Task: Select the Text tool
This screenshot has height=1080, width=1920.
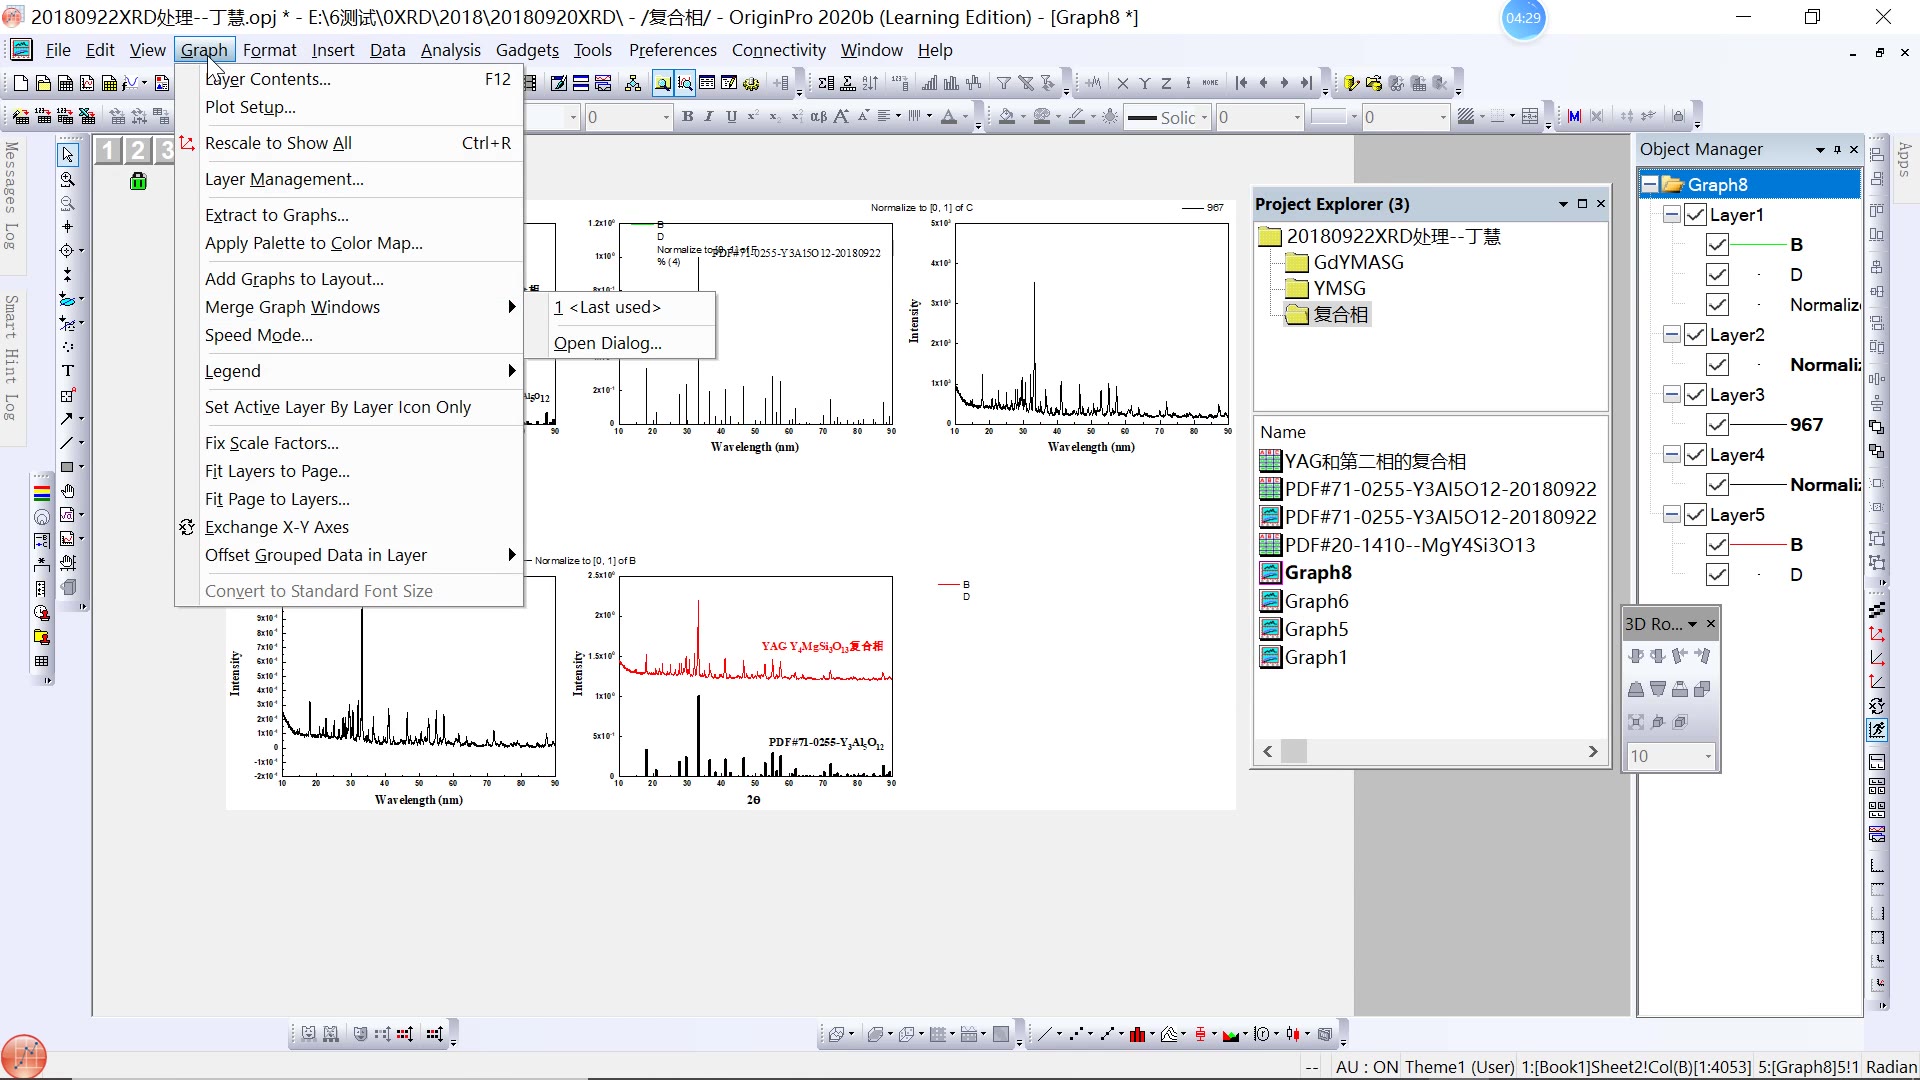Action: 67,371
